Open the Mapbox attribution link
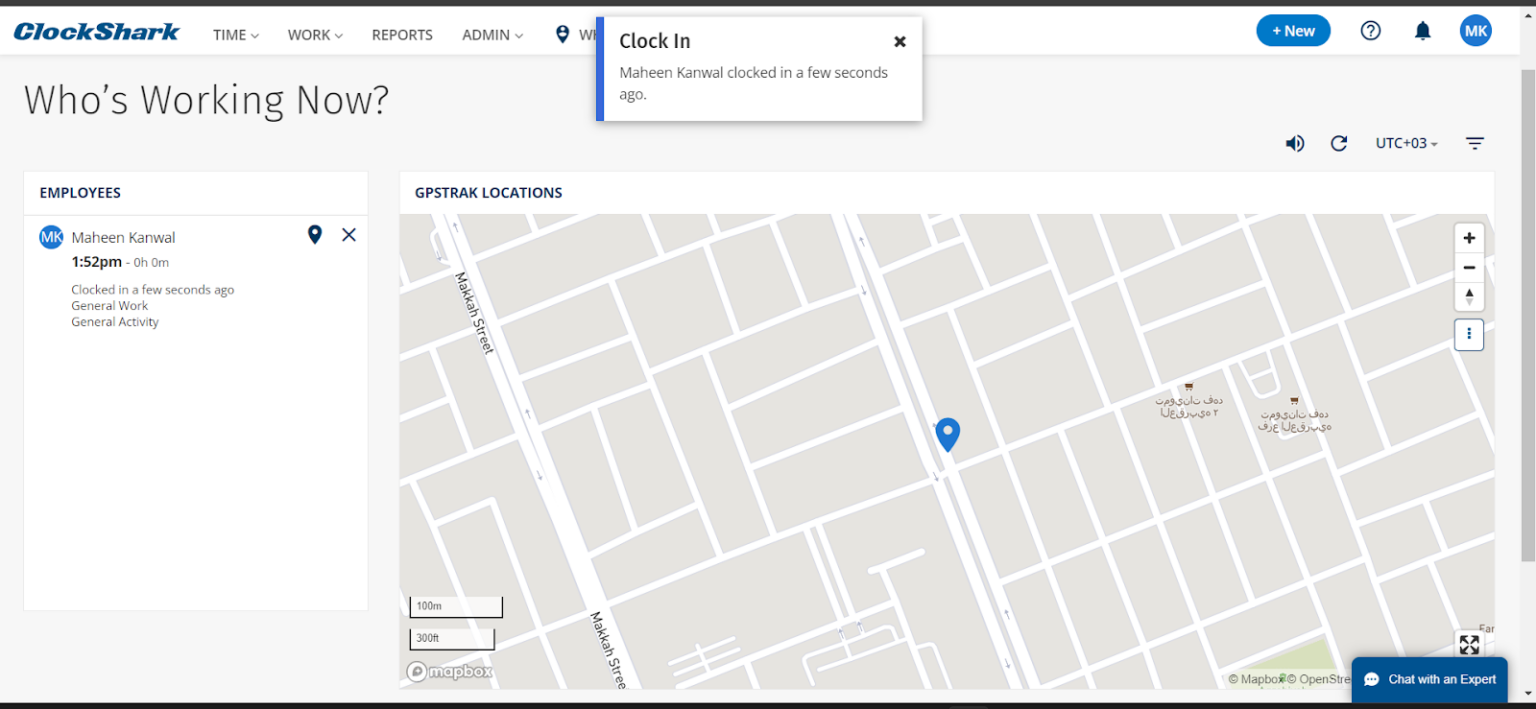Image resolution: width=1536 pixels, height=709 pixels. pyautogui.click(x=449, y=671)
